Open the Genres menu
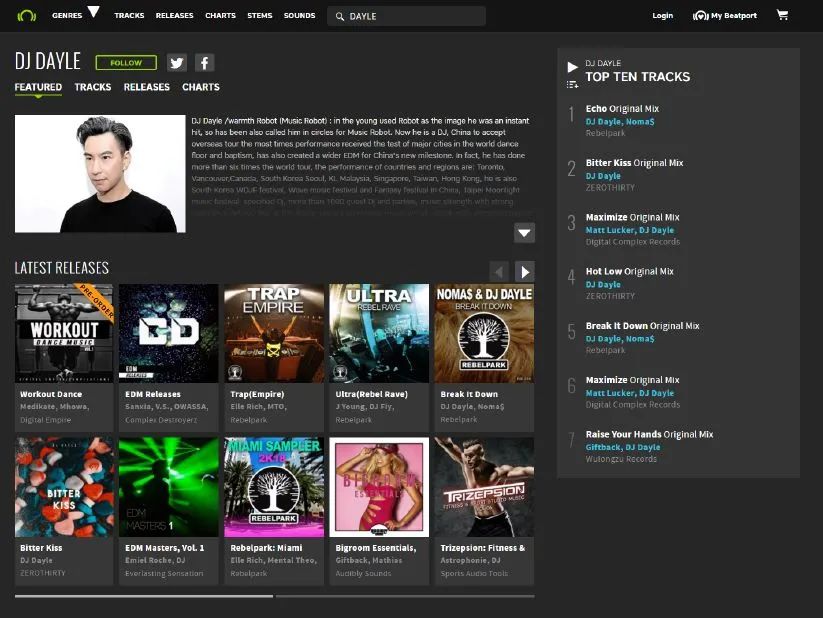 tap(67, 16)
